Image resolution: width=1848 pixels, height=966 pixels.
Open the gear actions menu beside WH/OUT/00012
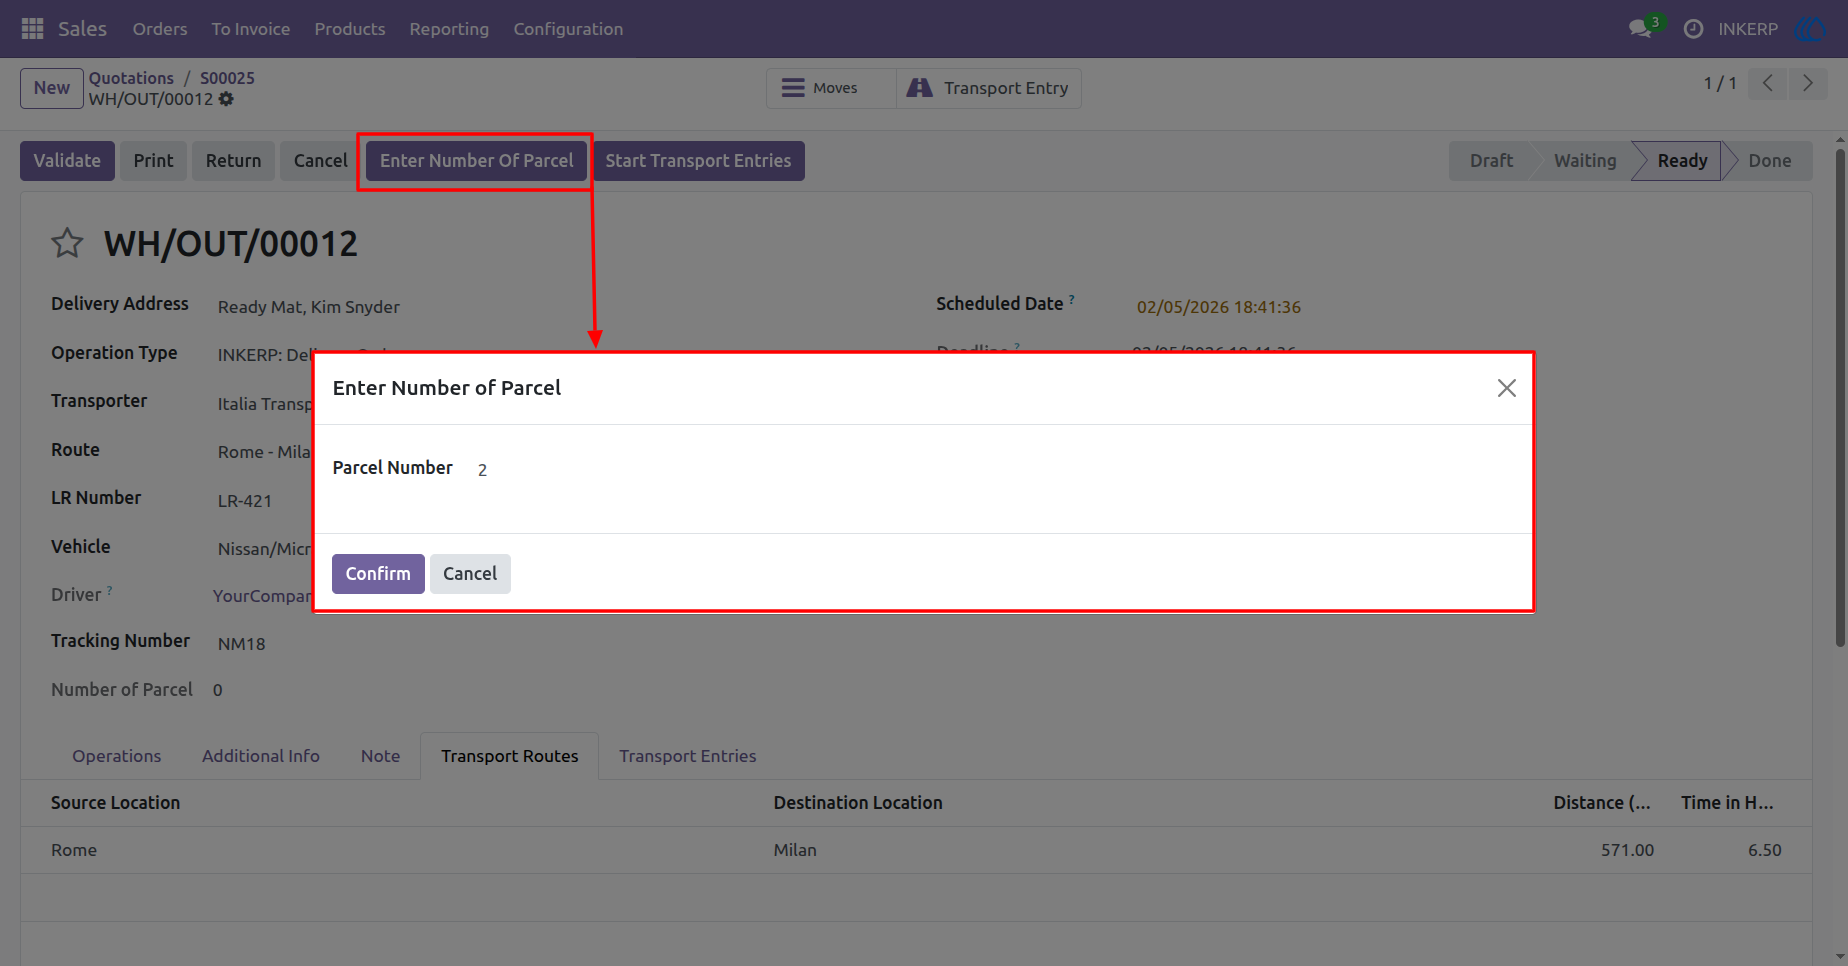pyautogui.click(x=226, y=99)
